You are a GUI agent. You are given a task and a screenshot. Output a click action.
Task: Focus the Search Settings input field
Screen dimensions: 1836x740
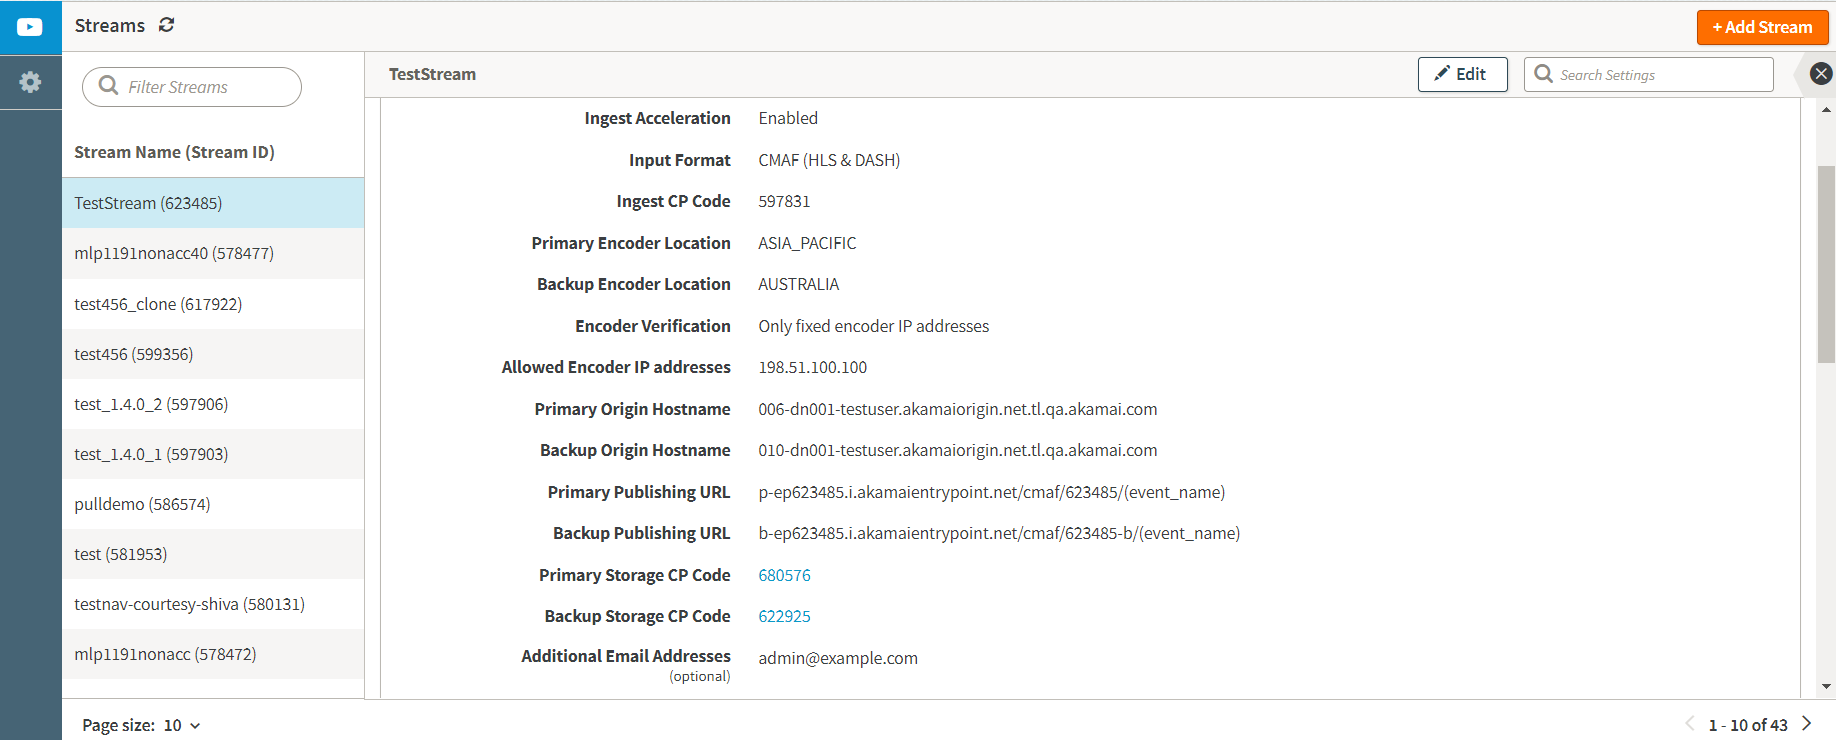[x=1660, y=75]
